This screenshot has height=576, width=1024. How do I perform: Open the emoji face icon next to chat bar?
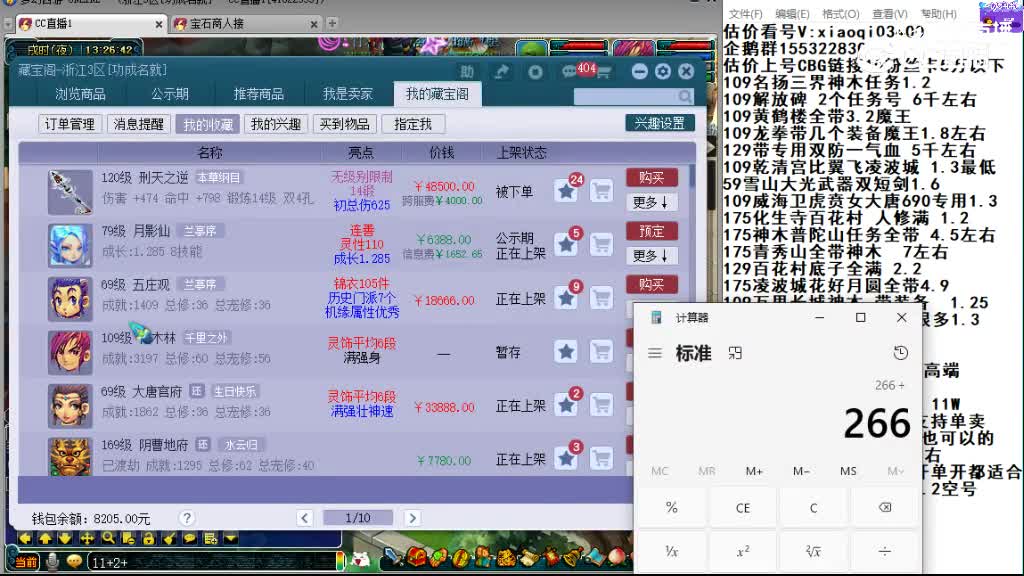click(x=74, y=560)
